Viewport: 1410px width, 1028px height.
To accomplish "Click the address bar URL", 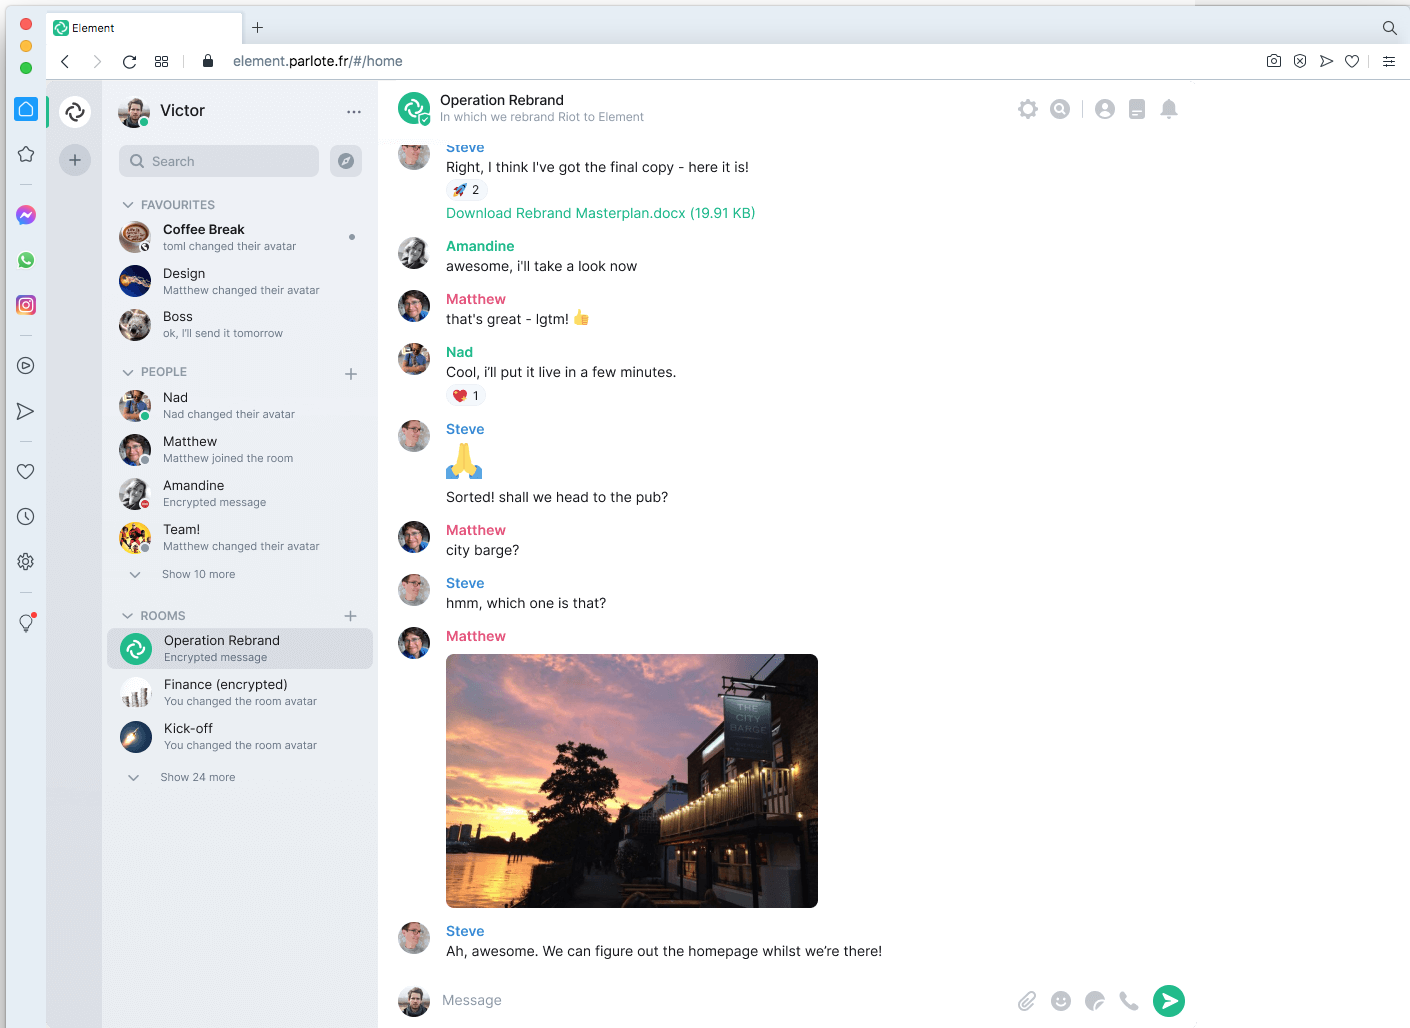I will 318,61.
